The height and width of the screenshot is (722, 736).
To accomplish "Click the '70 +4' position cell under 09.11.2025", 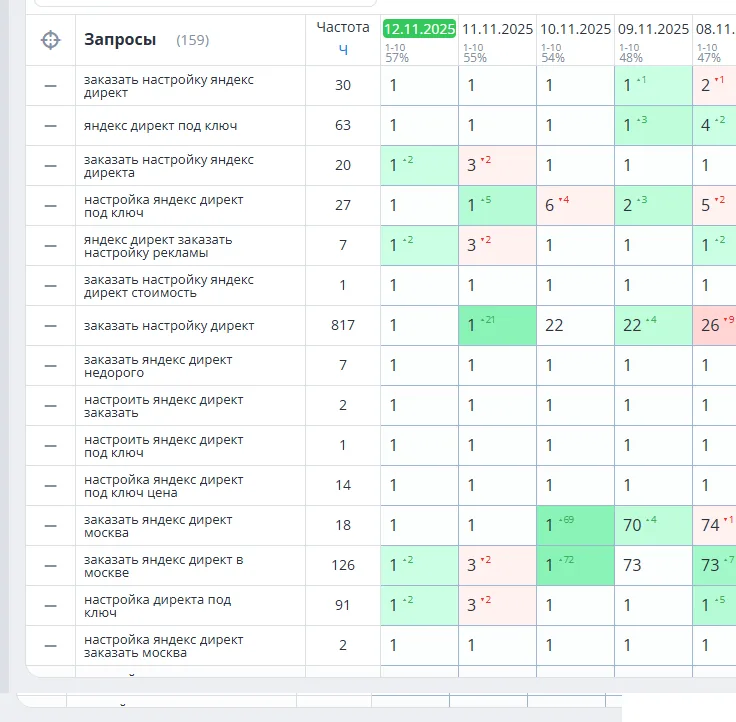I will pos(653,526).
